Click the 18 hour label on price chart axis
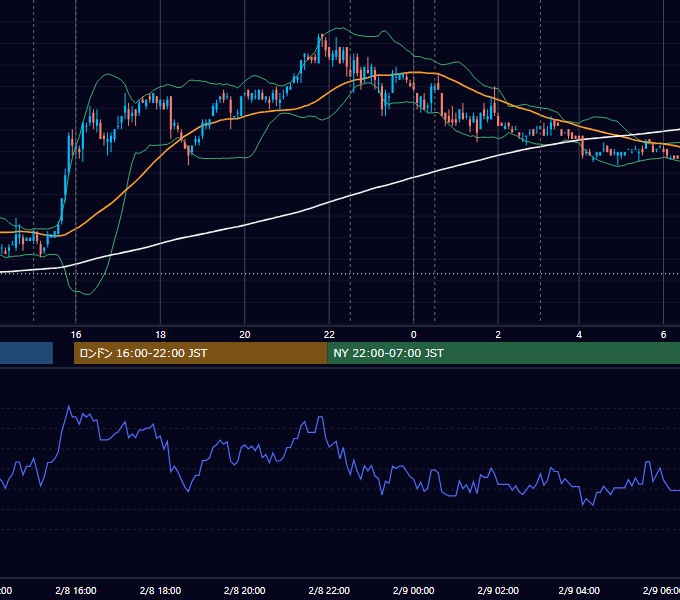Image resolution: width=680 pixels, height=600 pixels. tap(160, 335)
